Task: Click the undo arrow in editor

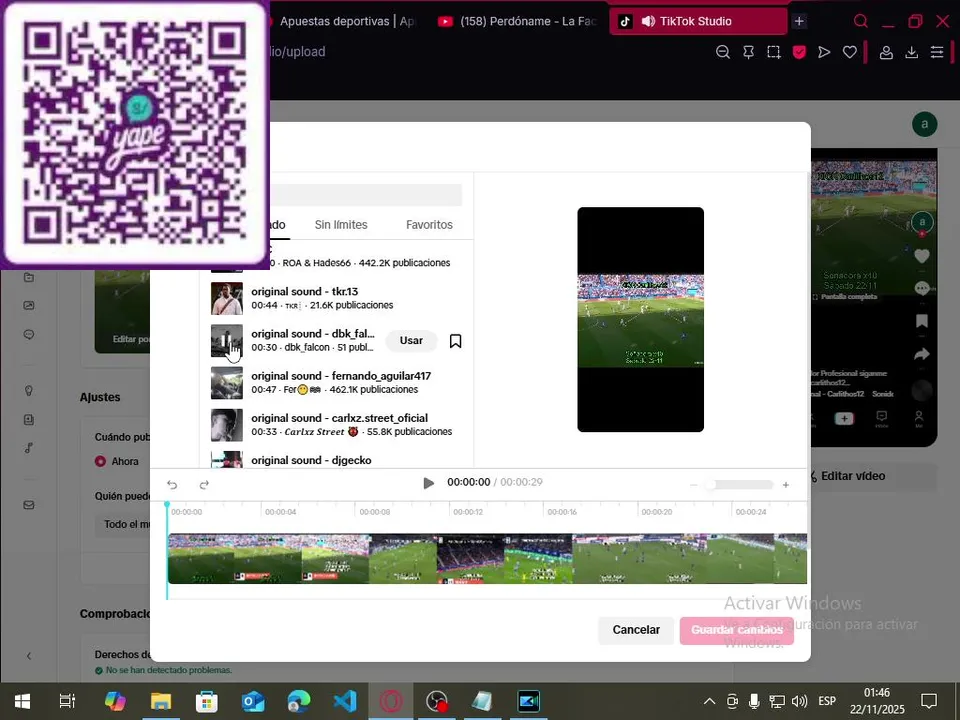Action: click(172, 485)
